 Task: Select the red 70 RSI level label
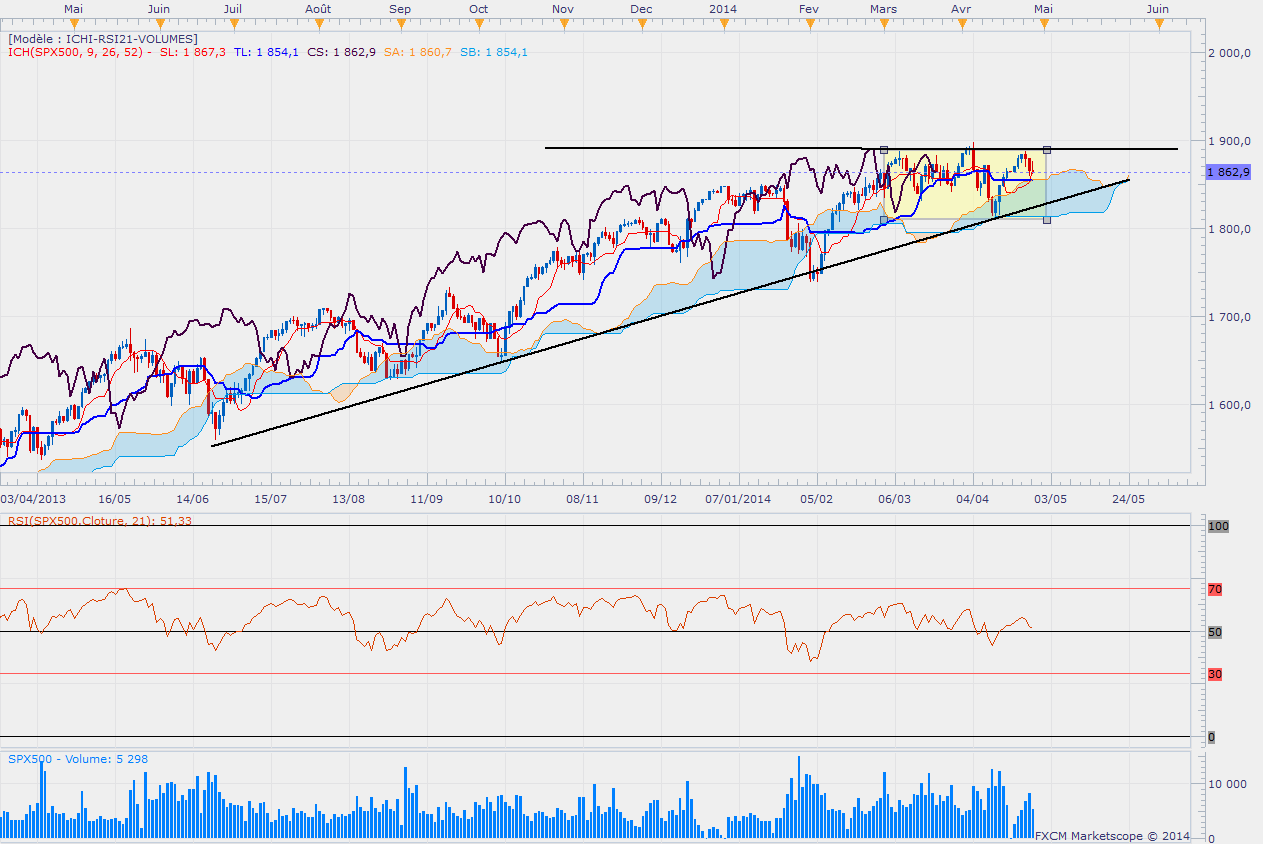1215,590
